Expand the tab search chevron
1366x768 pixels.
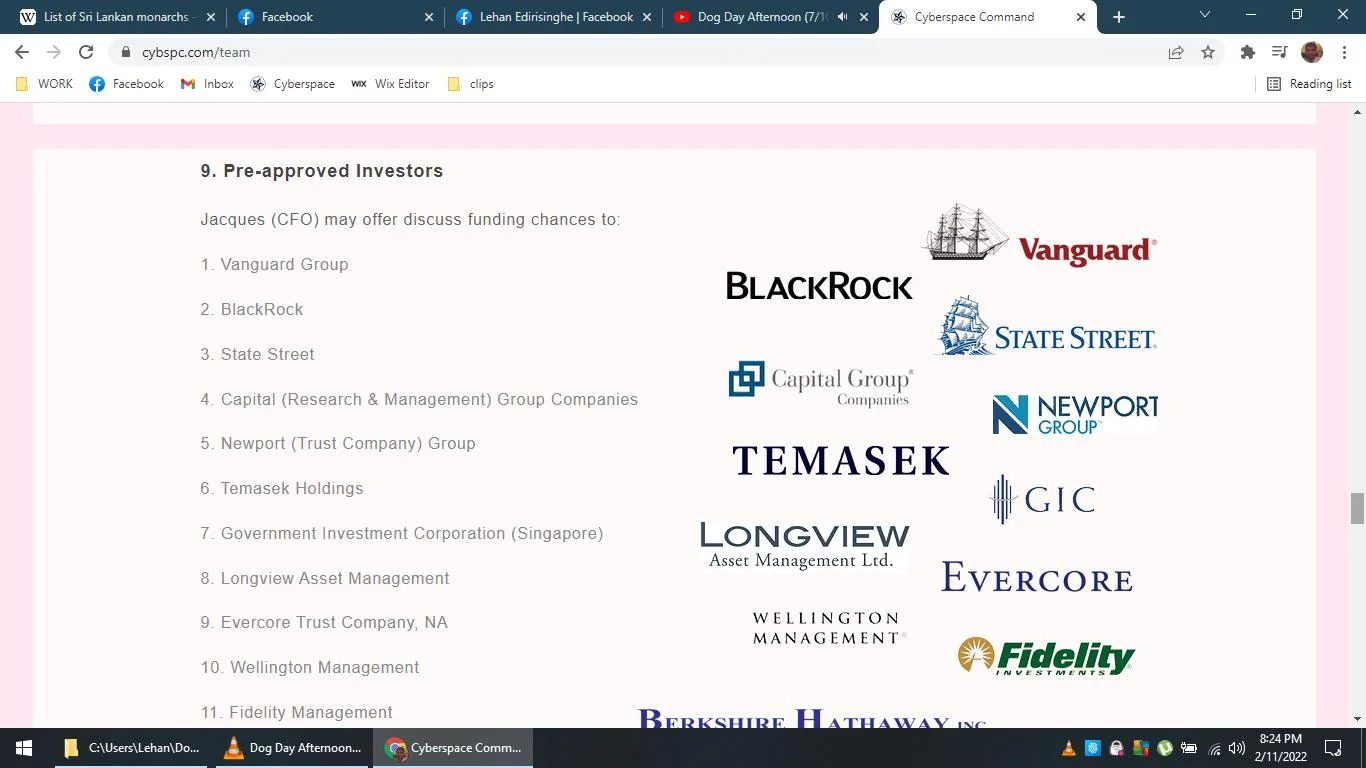tap(1205, 15)
